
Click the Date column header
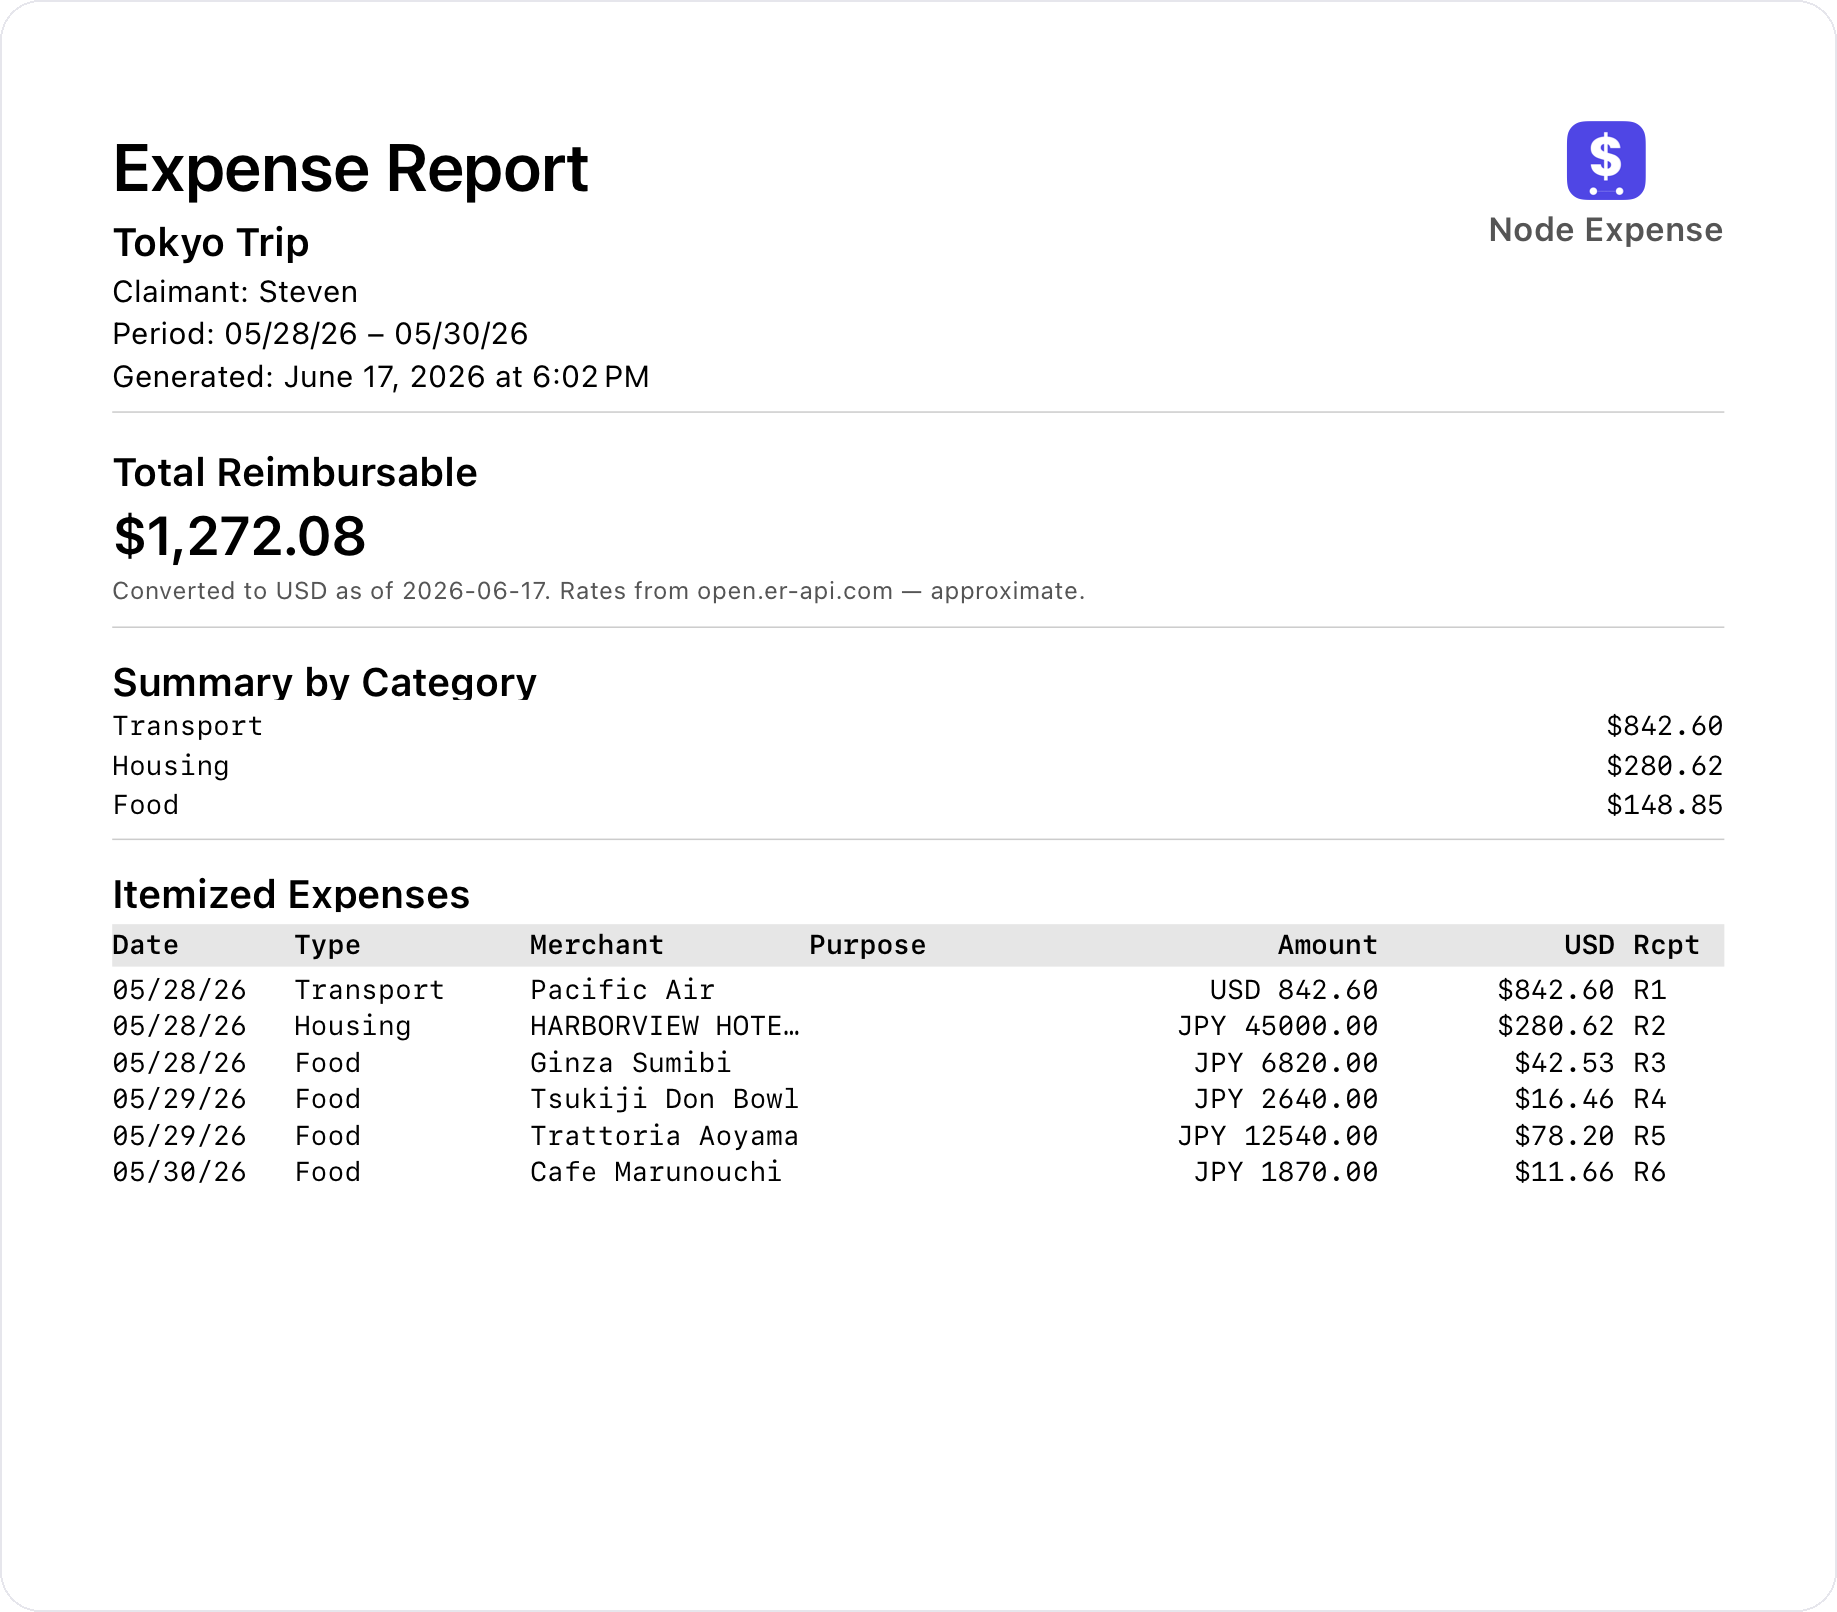[x=146, y=945]
